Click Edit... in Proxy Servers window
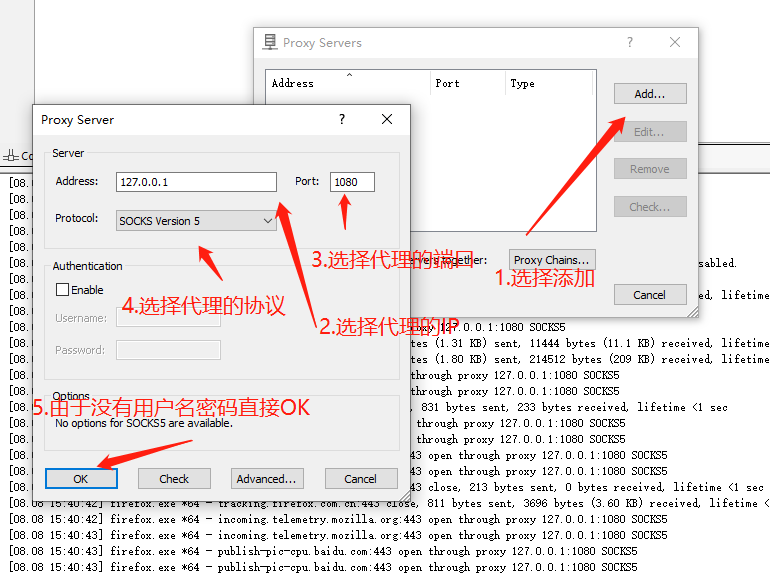Image resolution: width=770 pixels, height=574 pixels. coord(650,132)
